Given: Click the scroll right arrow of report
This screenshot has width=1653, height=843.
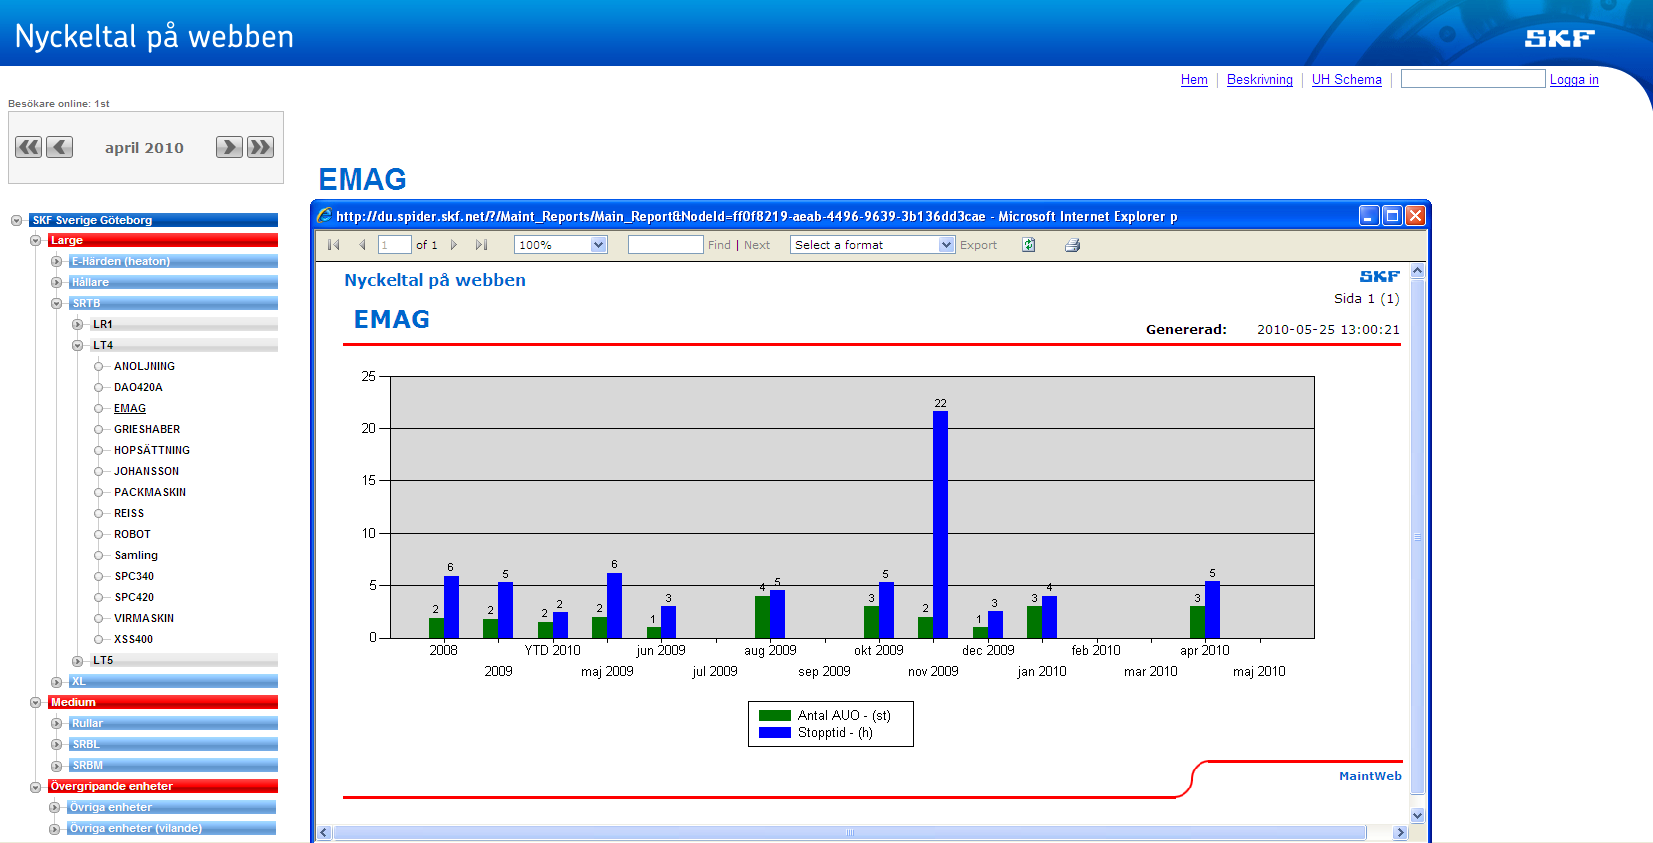Looking at the screenshot, I should (1400, 833).
